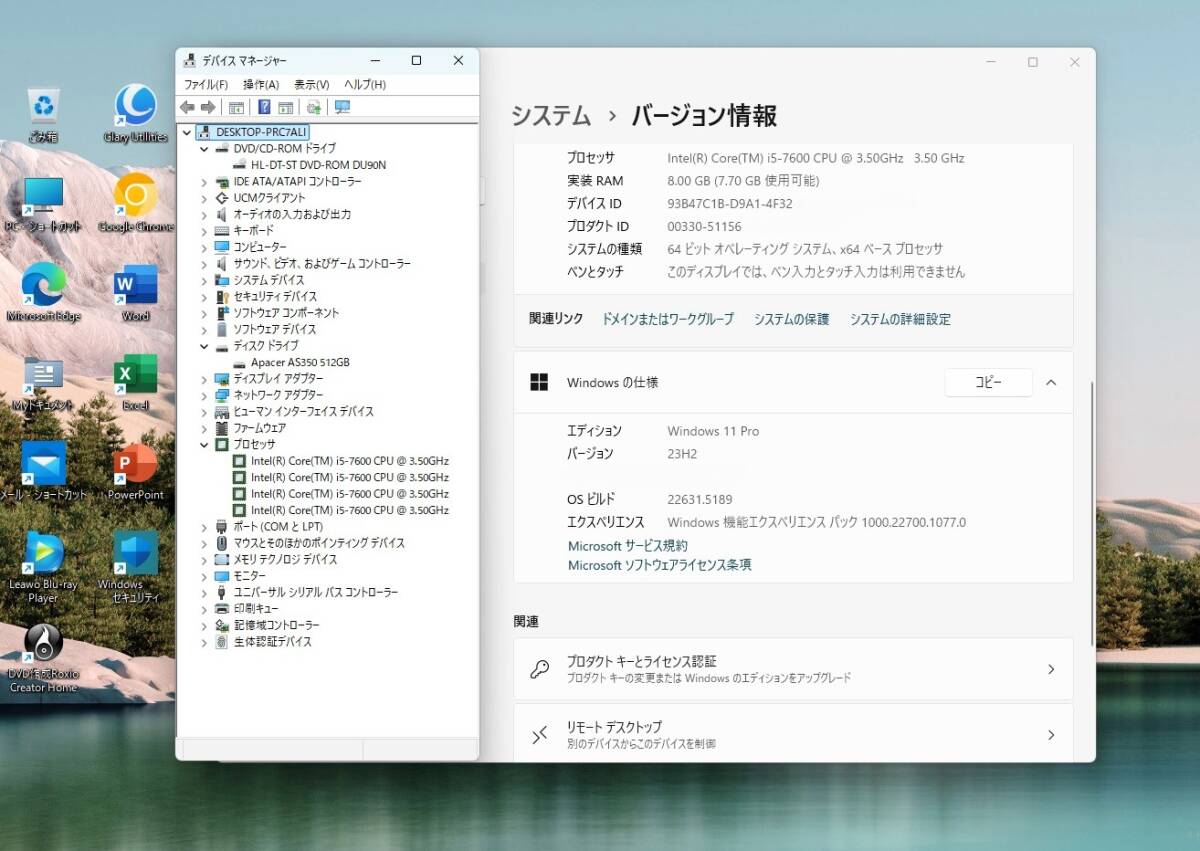Select the 生体認証デバイス tree item
Viewport: 1200px width, 851px height.
[x=272, y=642]
